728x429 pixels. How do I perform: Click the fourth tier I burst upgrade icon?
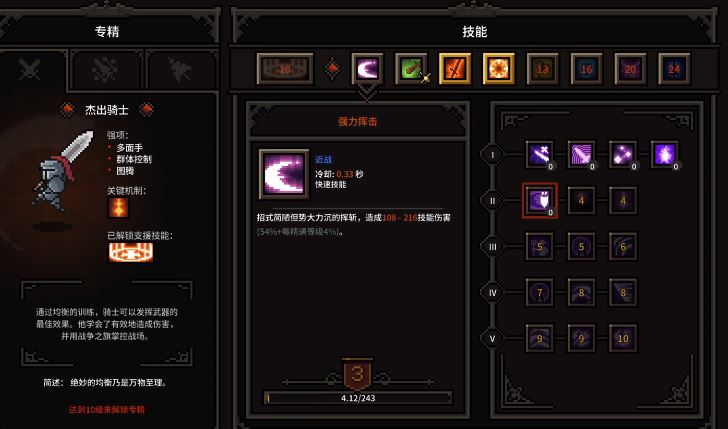[664, 155]
